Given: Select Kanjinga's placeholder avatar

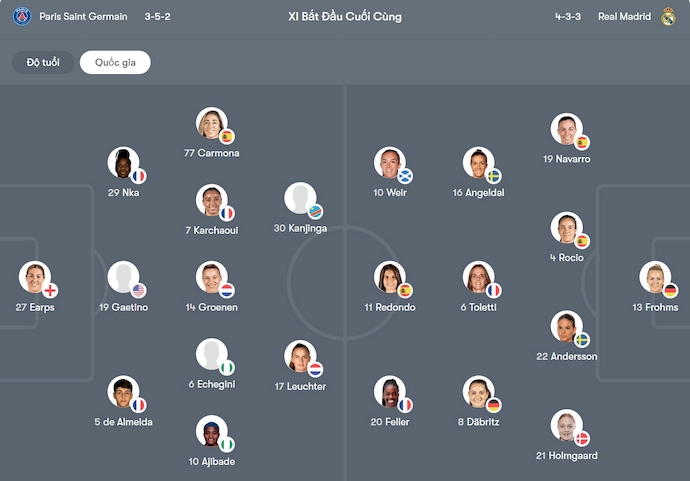Looking at the screenshot, I should tap(299, 198).
